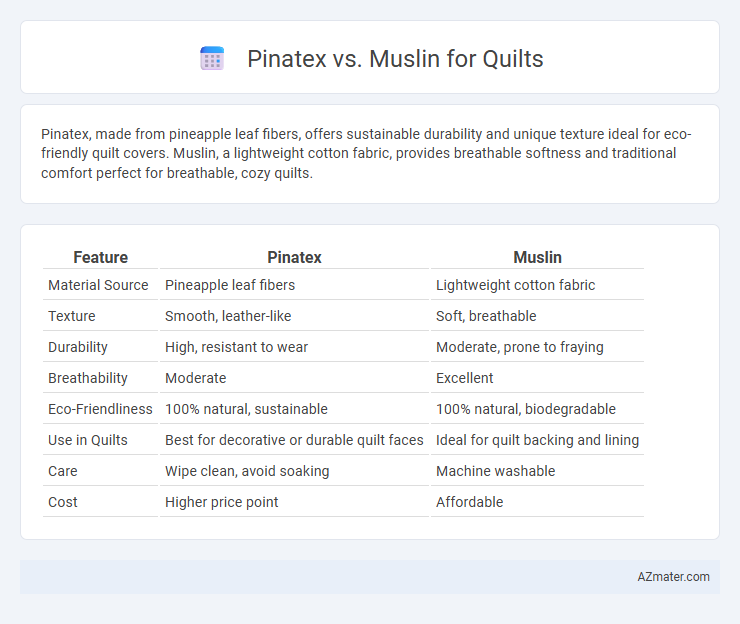This screenshot has width=740, height=624.
Task: Click the '100% natural, biodegradable' cell
Action: point(537,409)
